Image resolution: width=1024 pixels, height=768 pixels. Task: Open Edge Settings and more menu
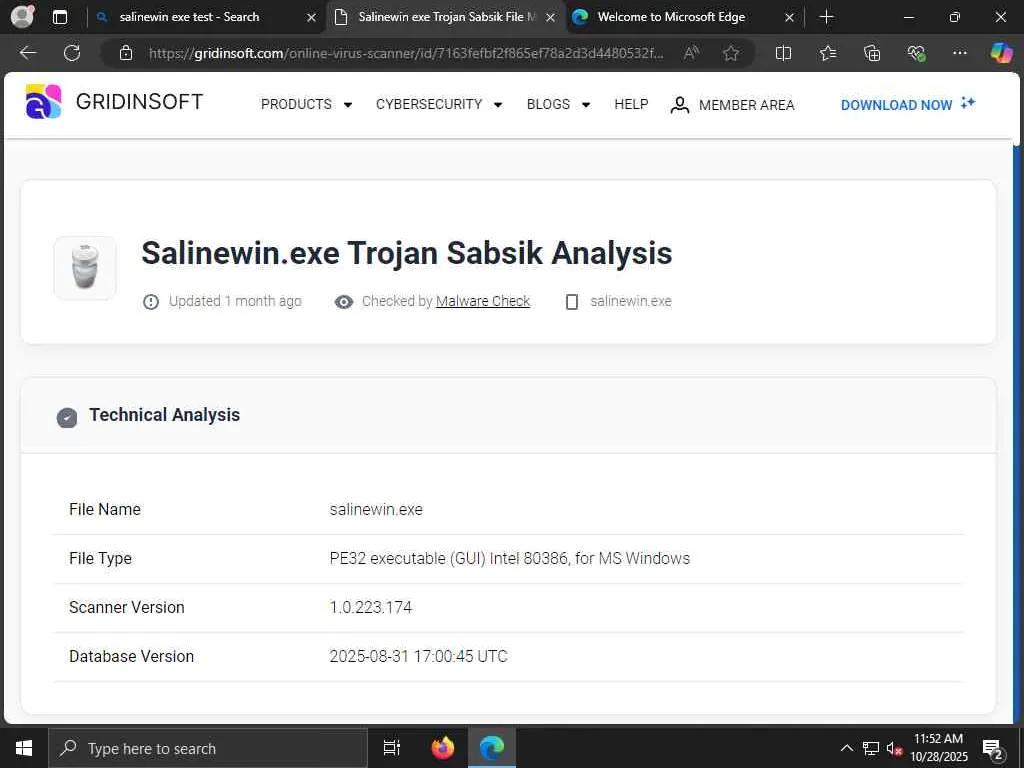coord(959,53)
